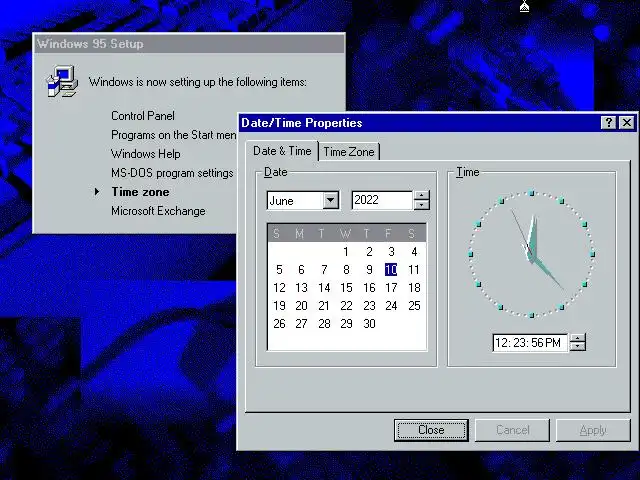Screen dimensions: 640x480
Task: Select day 30 in the calendar
Action: pyautogui.click(x=369, y=324)
